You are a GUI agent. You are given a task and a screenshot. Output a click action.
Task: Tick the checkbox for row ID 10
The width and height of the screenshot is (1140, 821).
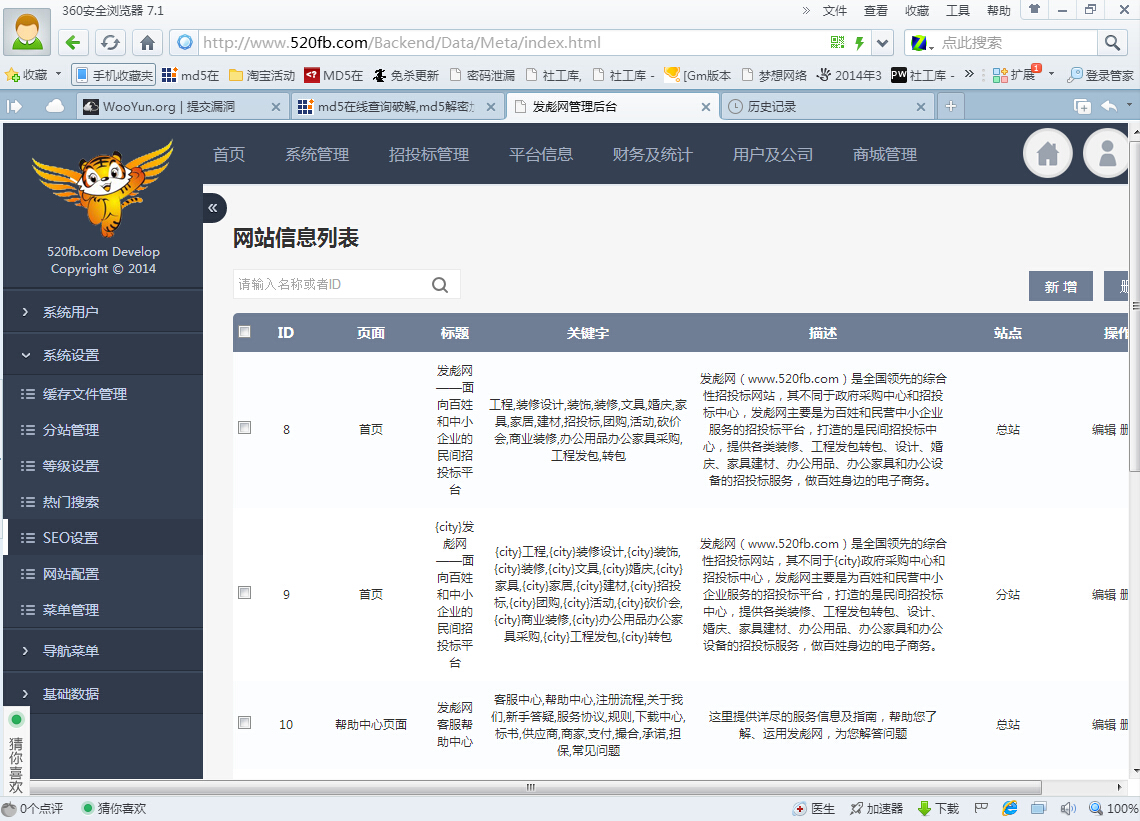pyautogui.click(x=245, y=722)
